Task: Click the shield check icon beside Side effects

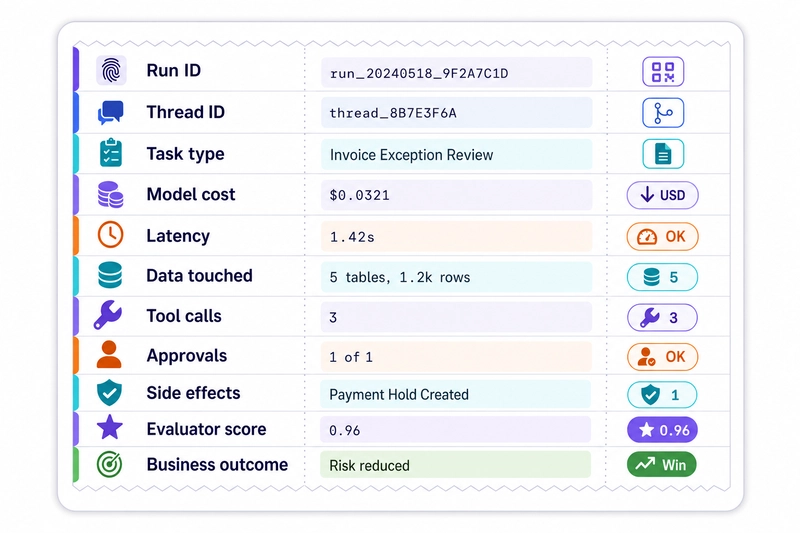Action: tap(109, 392)
